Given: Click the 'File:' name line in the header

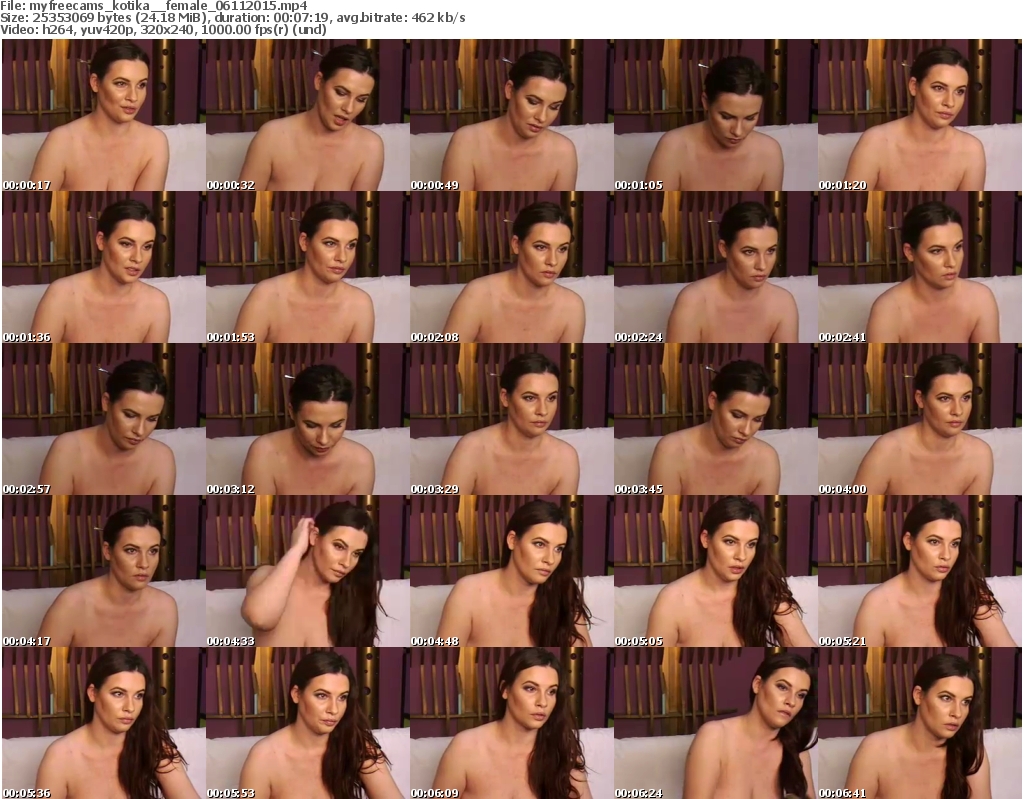Looking at the screenshot, I should [x=154, y=6].
